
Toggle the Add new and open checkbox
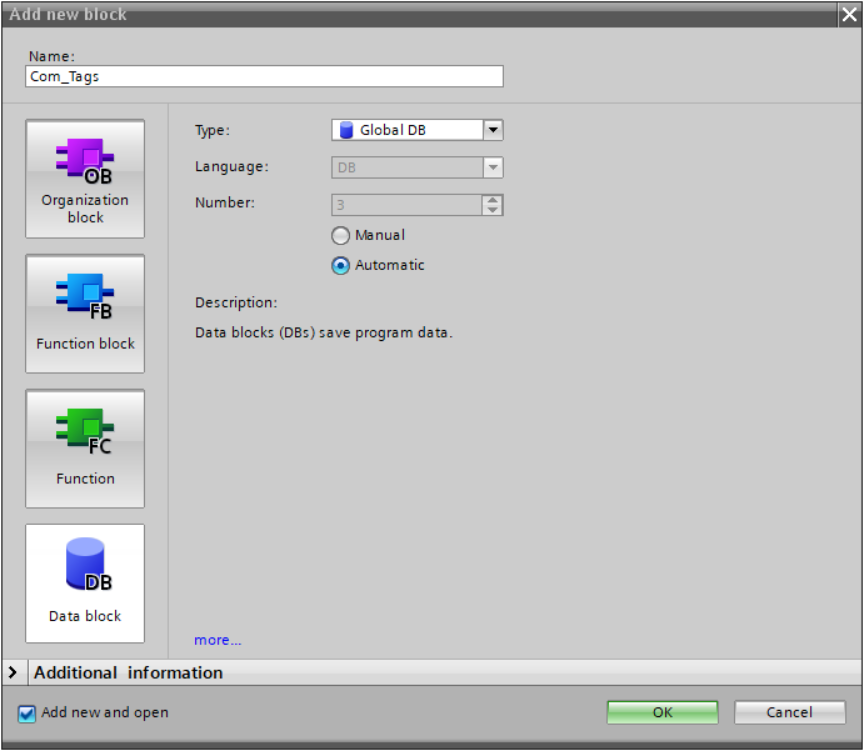(26, 714)
